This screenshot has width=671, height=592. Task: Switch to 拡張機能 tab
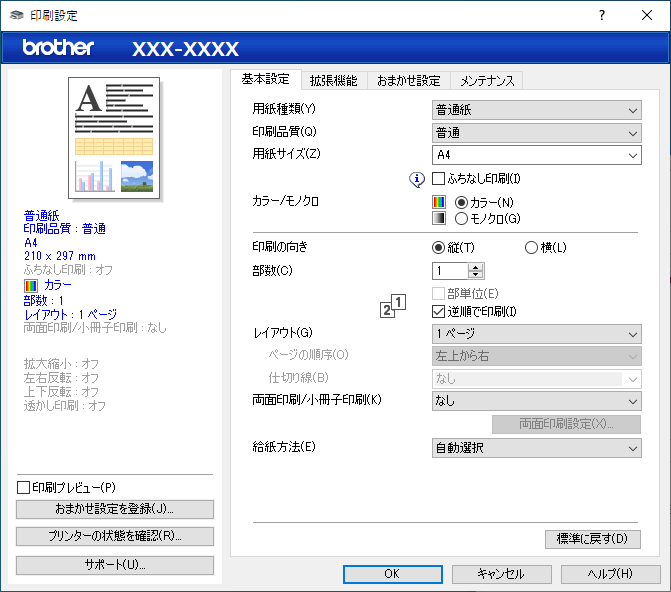(334, 80)
